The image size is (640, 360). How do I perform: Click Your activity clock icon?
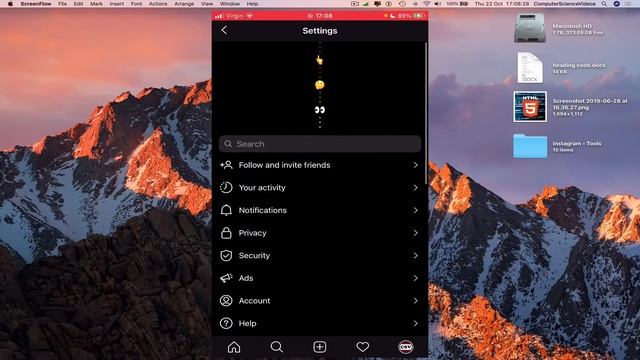pyautogui.click(x=226, y=187)
